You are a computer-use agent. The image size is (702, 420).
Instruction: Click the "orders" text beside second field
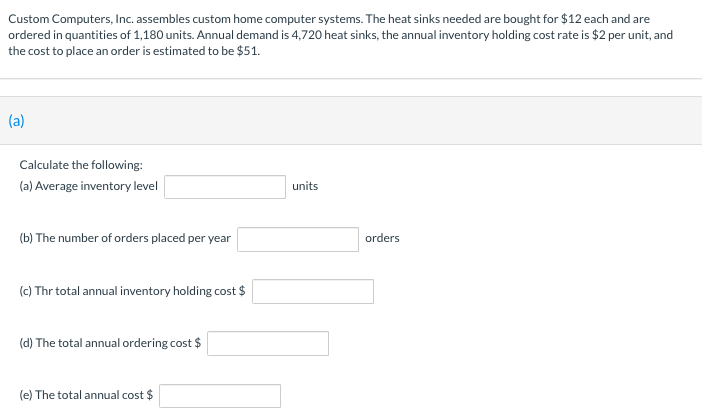pyautogui.click(x=382, y=239)
